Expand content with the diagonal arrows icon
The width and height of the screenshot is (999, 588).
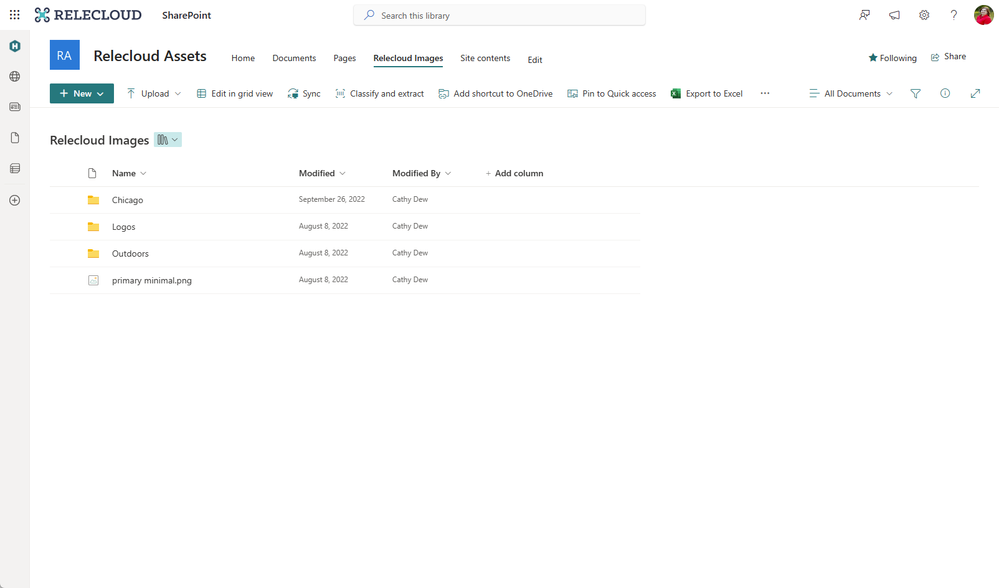(975, 94)
